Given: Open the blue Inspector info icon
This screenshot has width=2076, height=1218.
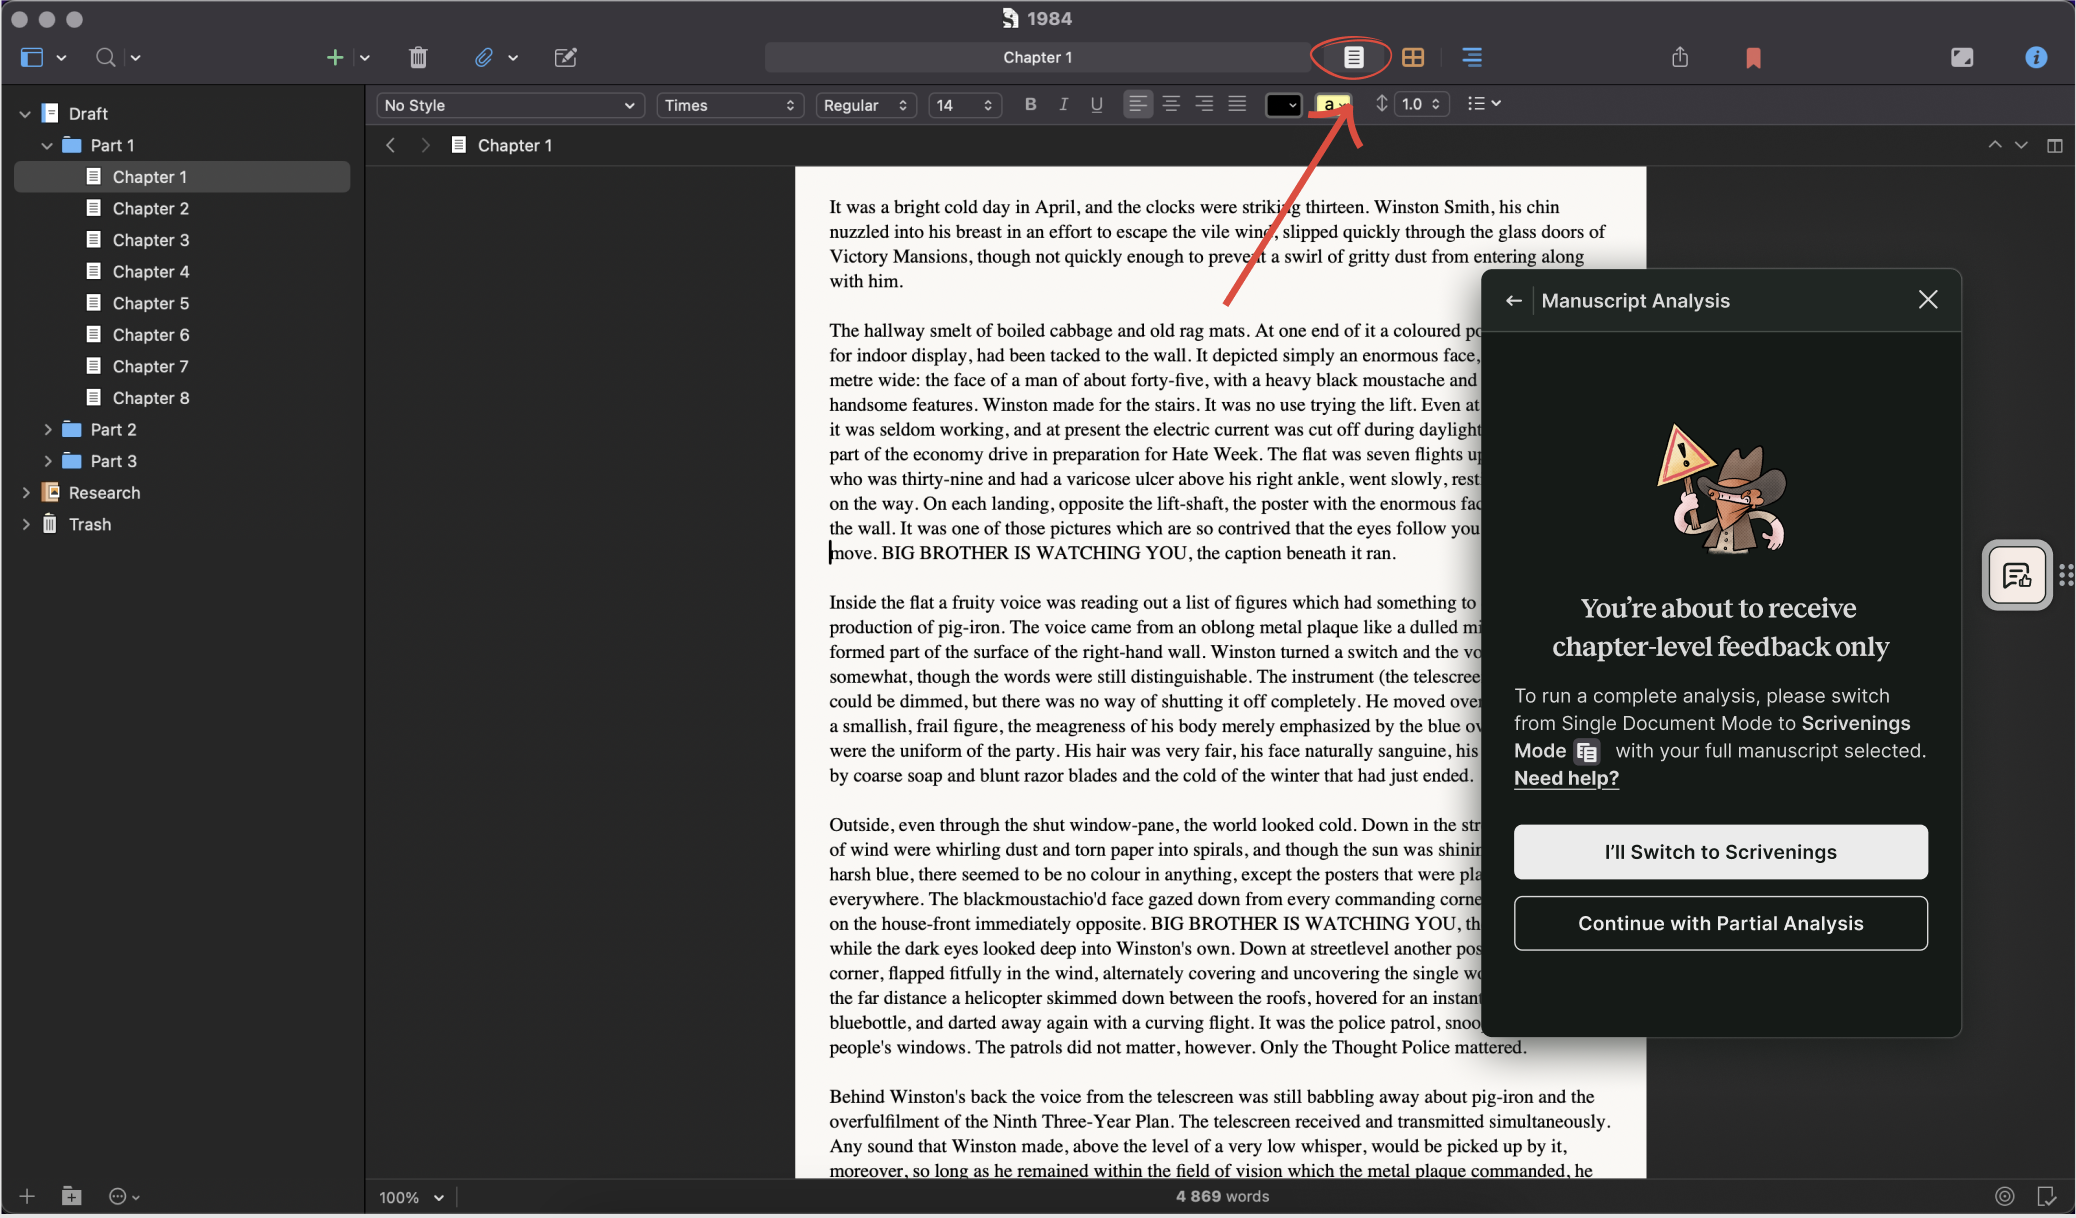Looking at the screenshot, I should click(x=2036, y=57).
